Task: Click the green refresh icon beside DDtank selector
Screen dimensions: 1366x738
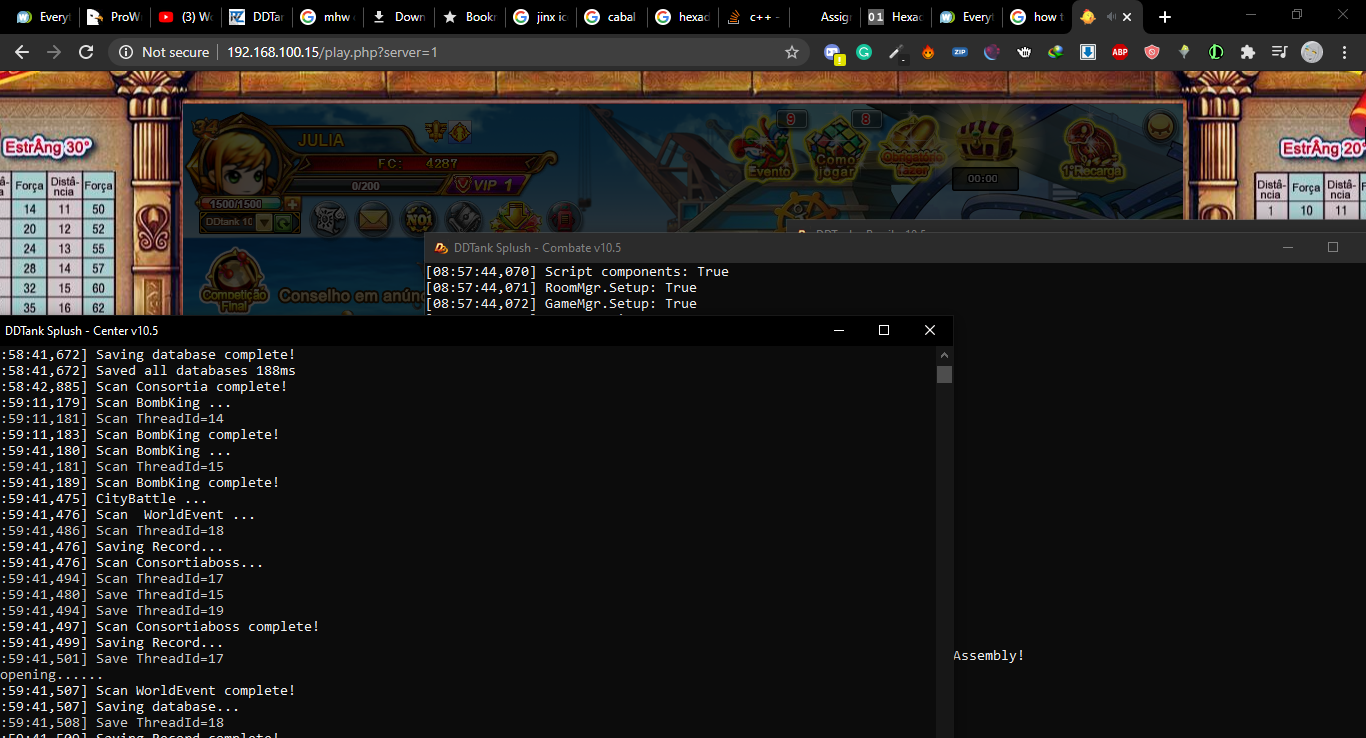Action: [x=283, y=222]
